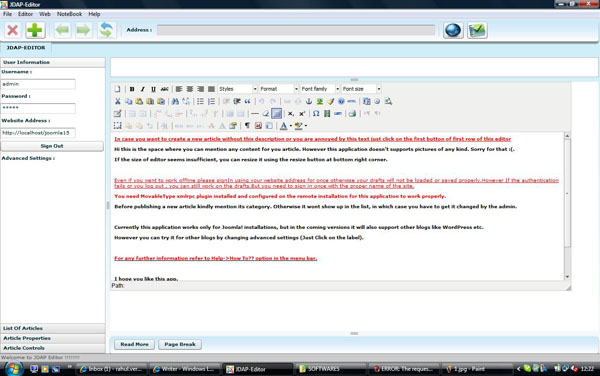Open the NoteBook menu
The image size is (600, 376).
(x=69, y=14)
